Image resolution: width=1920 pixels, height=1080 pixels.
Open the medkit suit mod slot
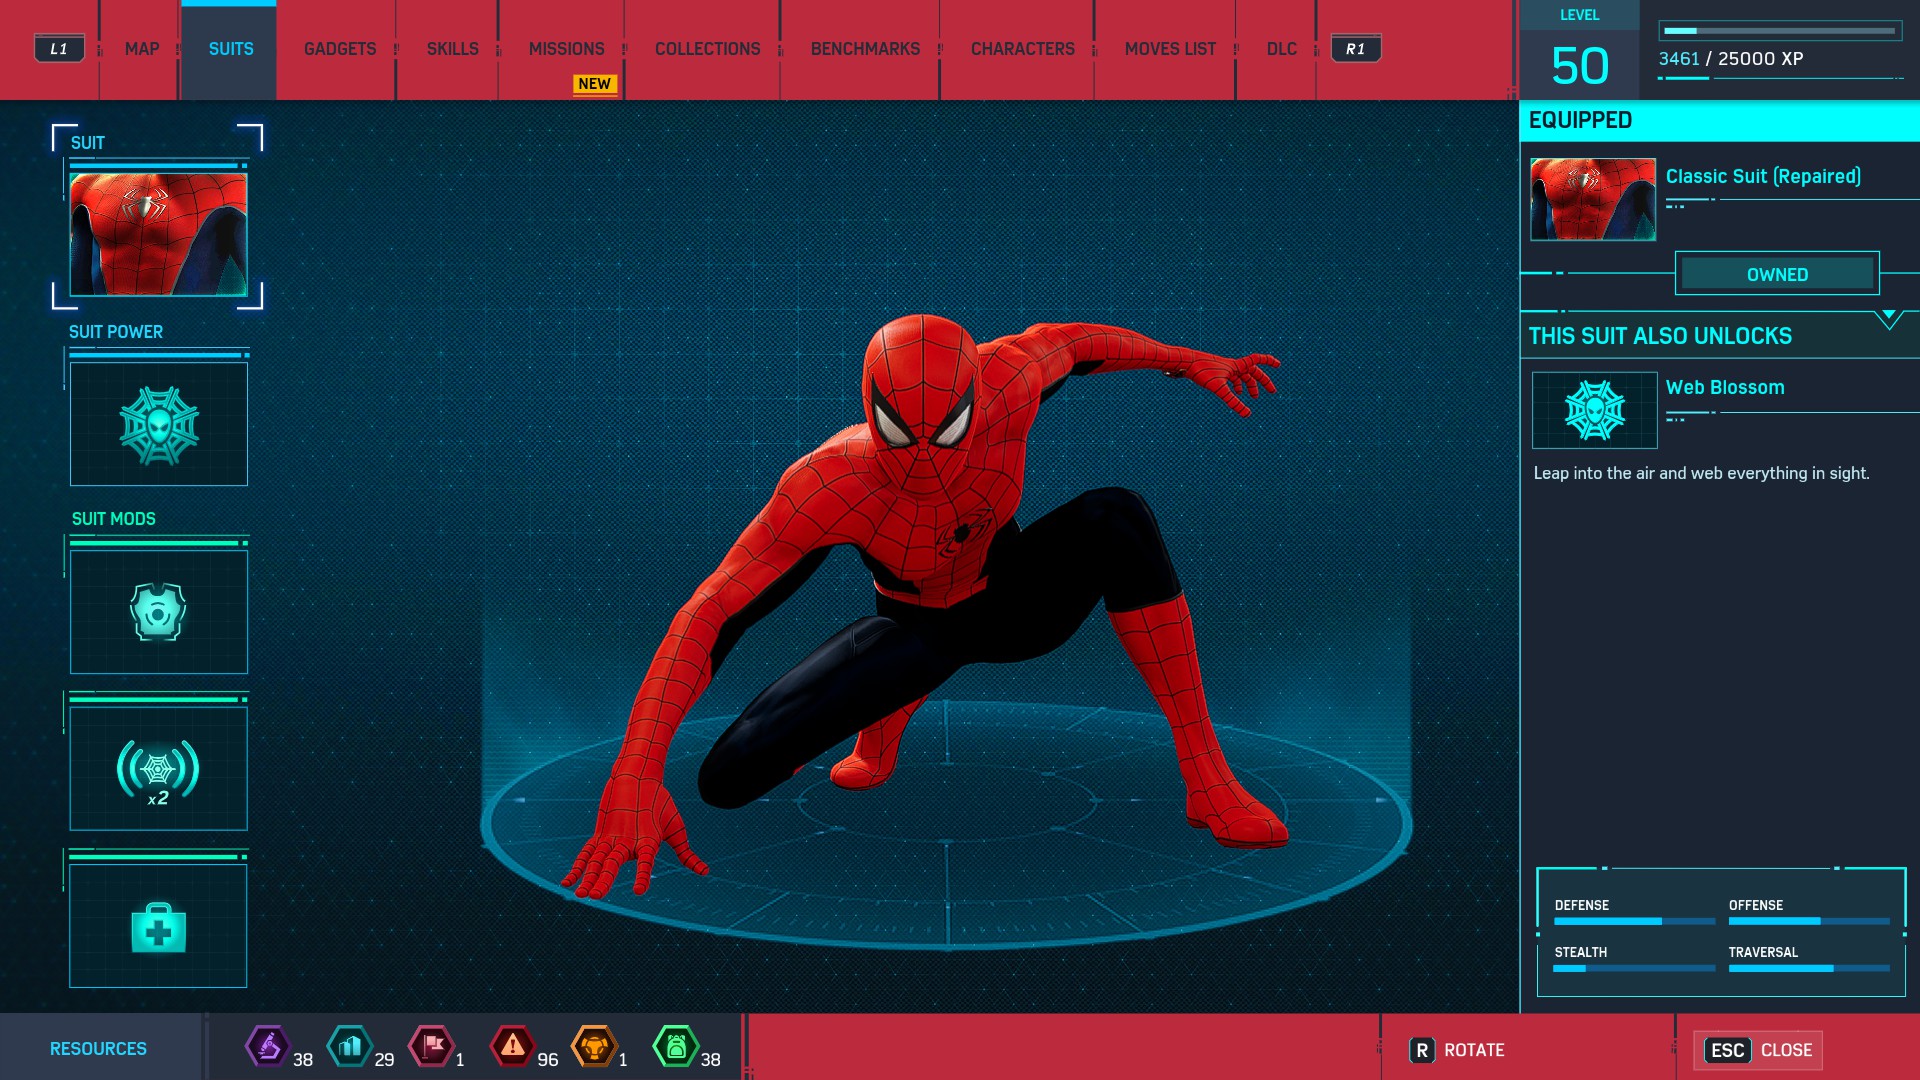click(x=158, y=926)
